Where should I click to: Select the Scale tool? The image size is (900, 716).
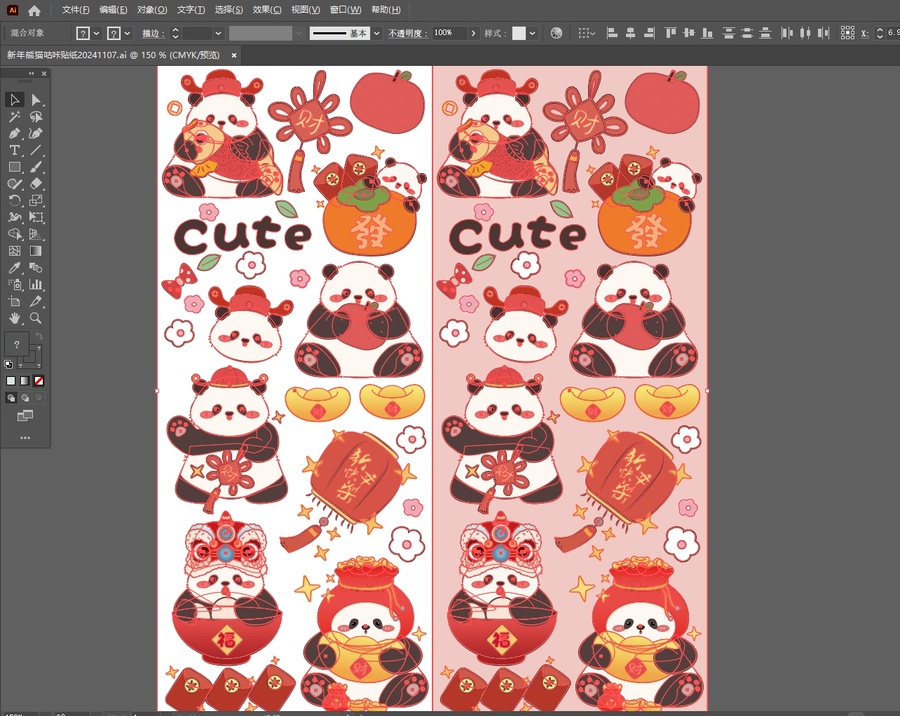coord(36,200)
